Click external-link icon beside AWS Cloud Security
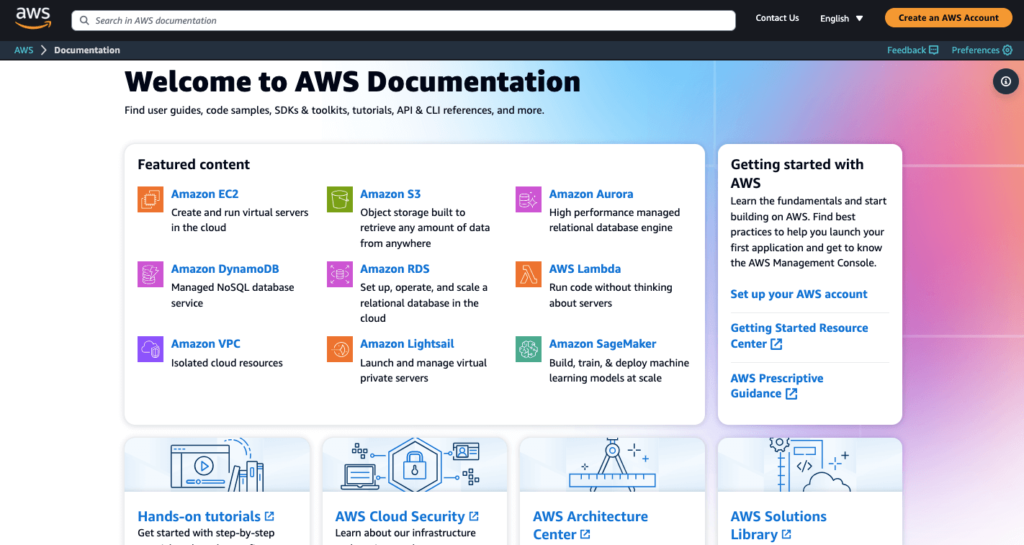This screenshot has height=545, width=1024. tap(473, 516)
